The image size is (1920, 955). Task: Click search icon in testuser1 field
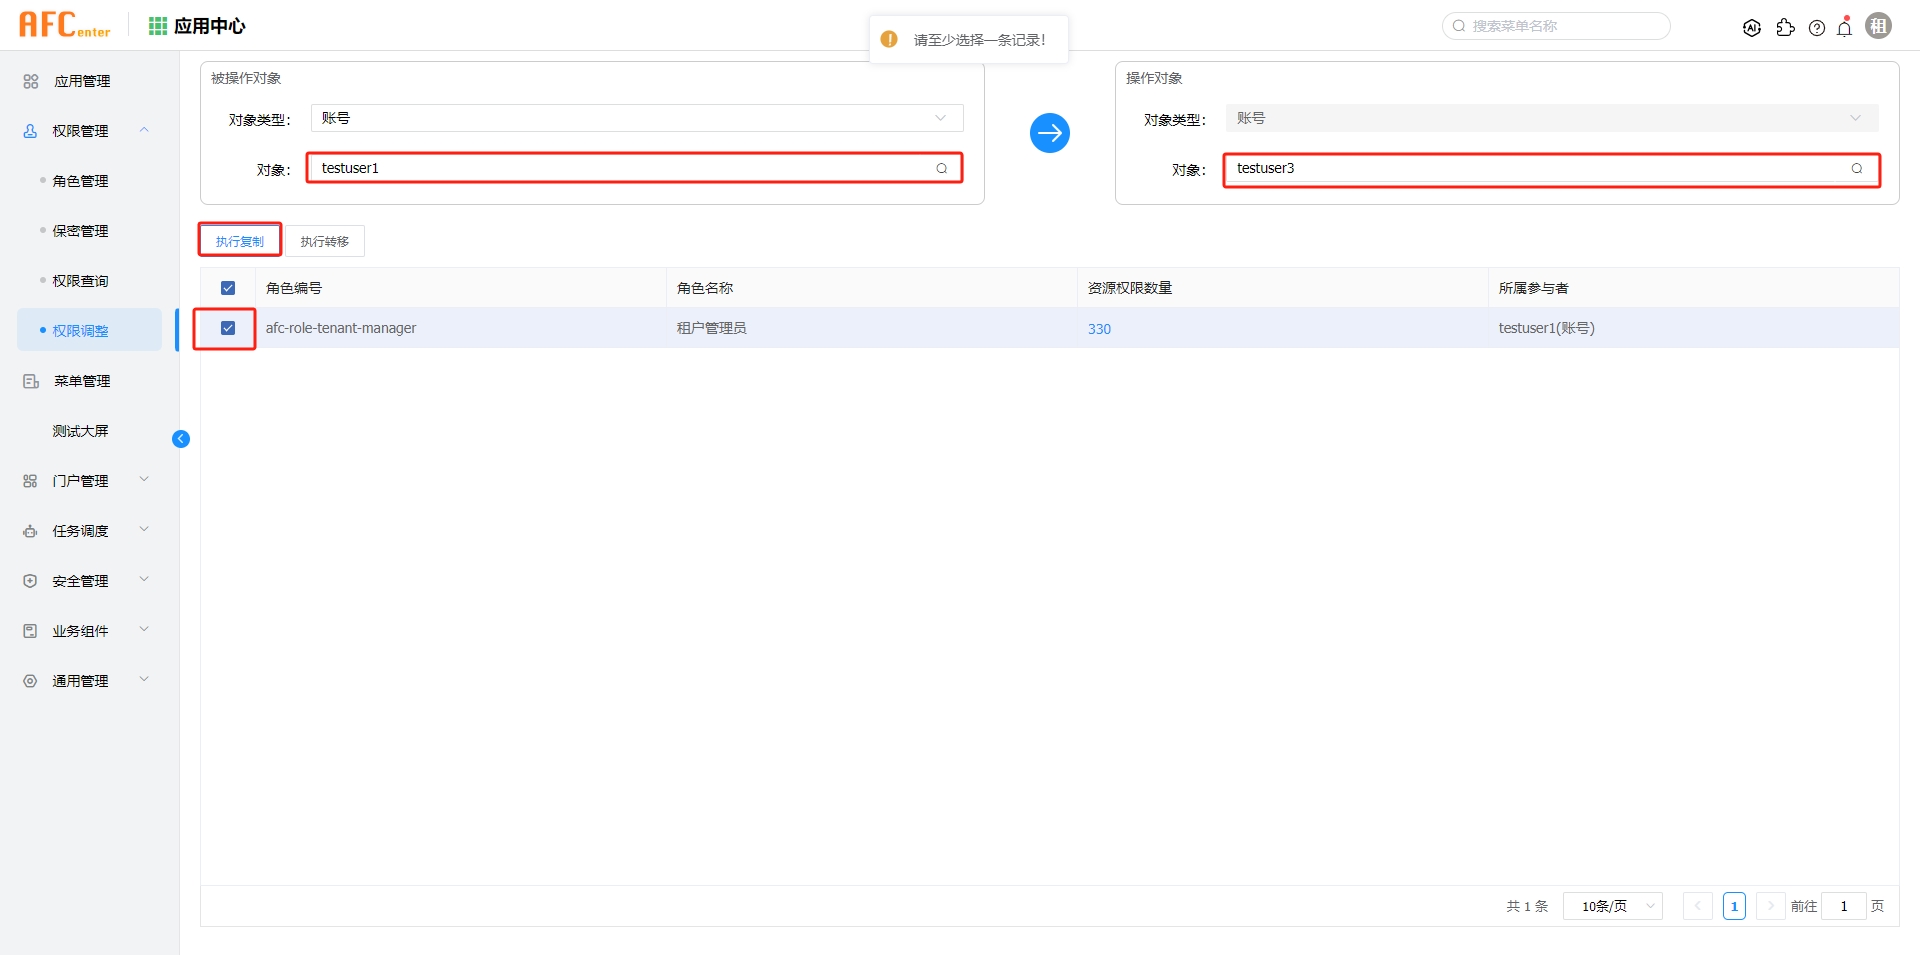tap(941, 168)
